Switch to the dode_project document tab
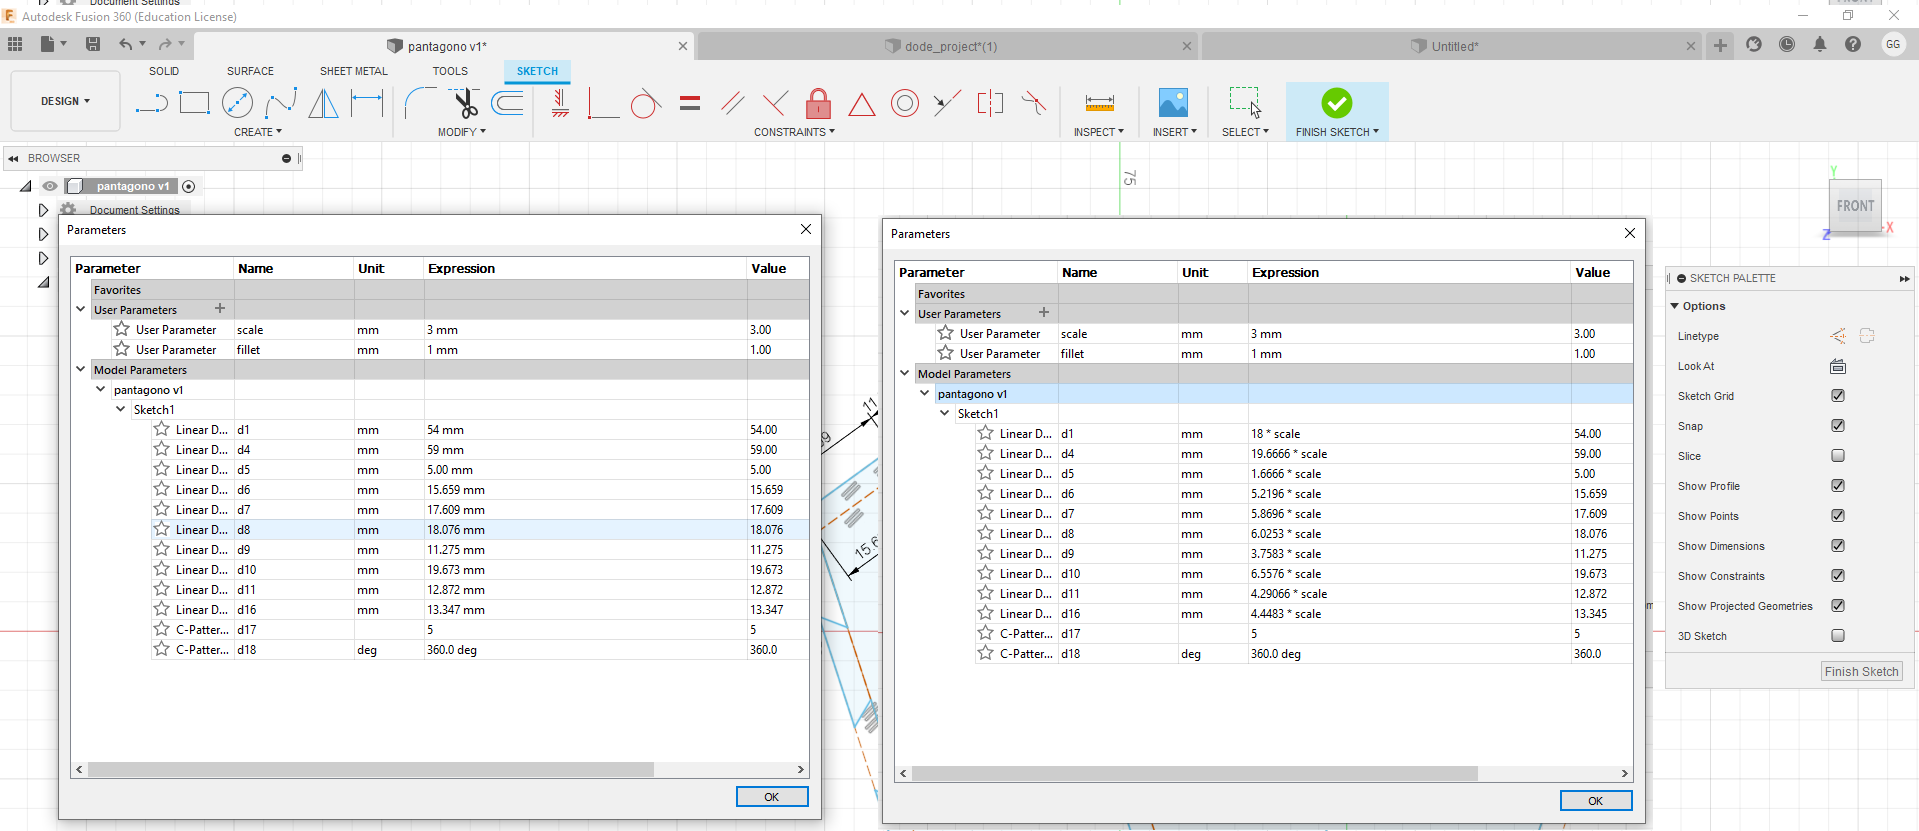Image resolution: width=1919 pixels, height=831 pixels. (948, 46)
